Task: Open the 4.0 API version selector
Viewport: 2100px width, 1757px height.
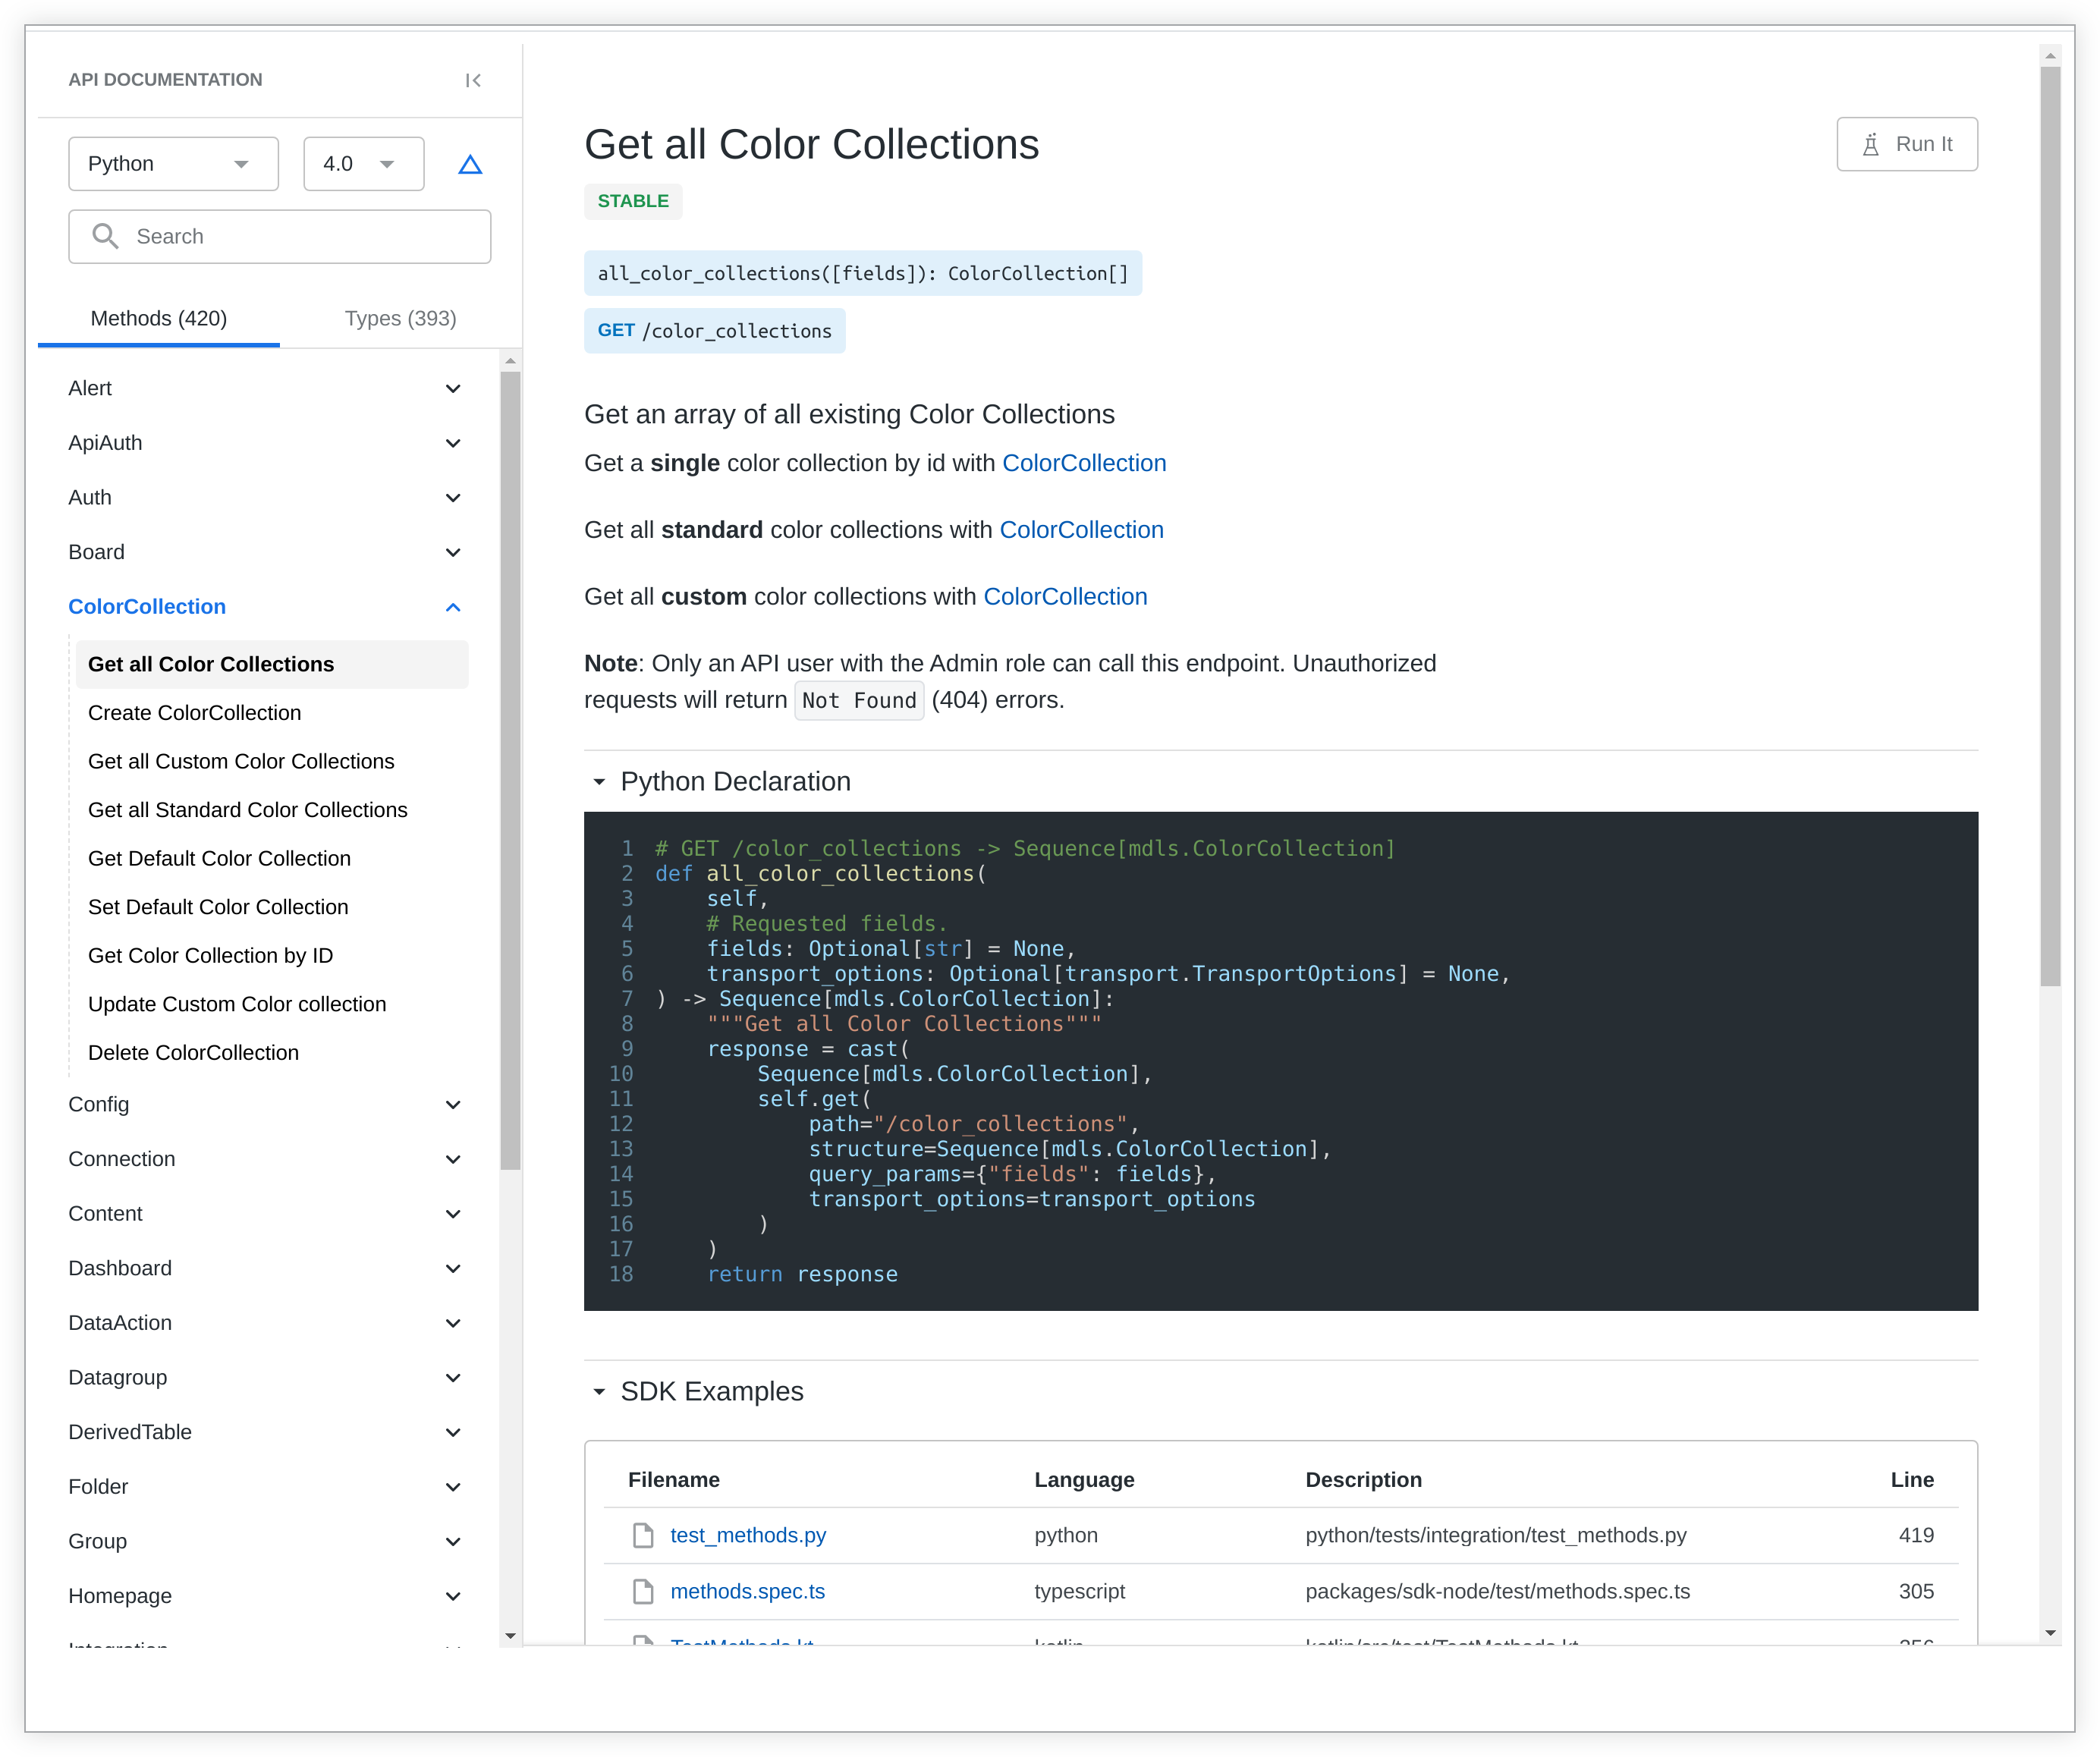Action: click(363, 163)
